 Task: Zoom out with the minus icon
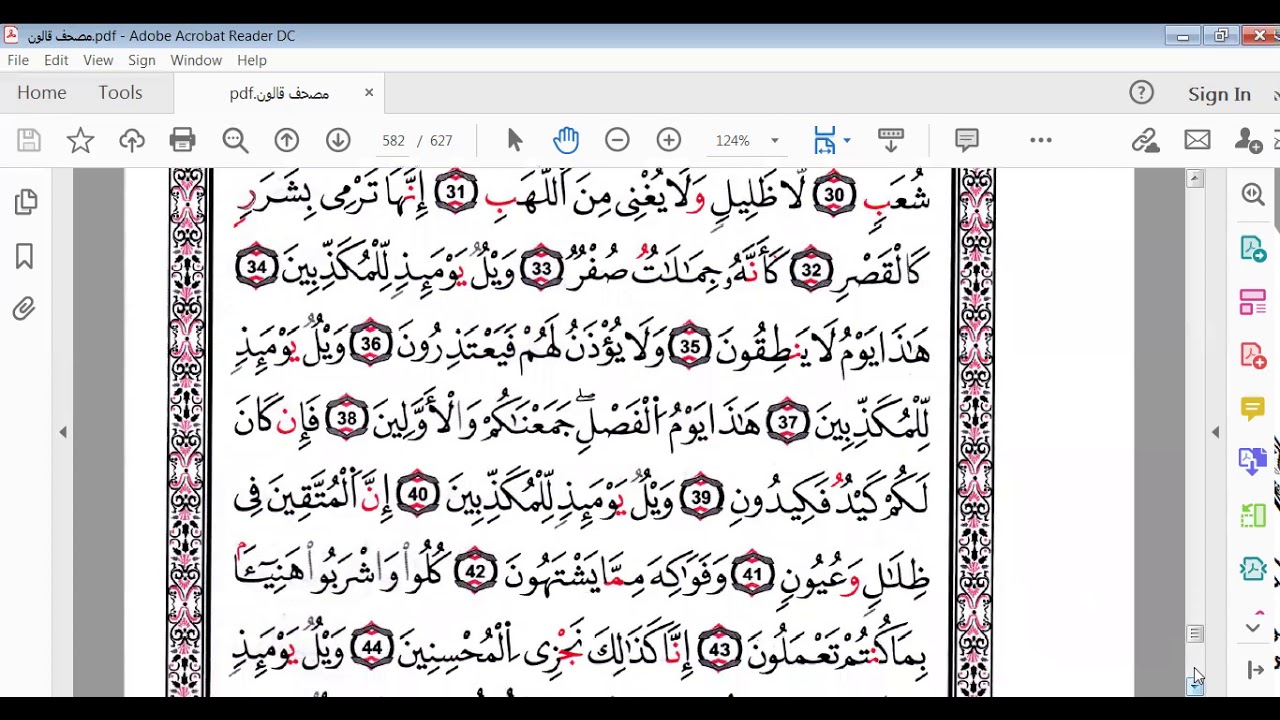coord(617,140)
